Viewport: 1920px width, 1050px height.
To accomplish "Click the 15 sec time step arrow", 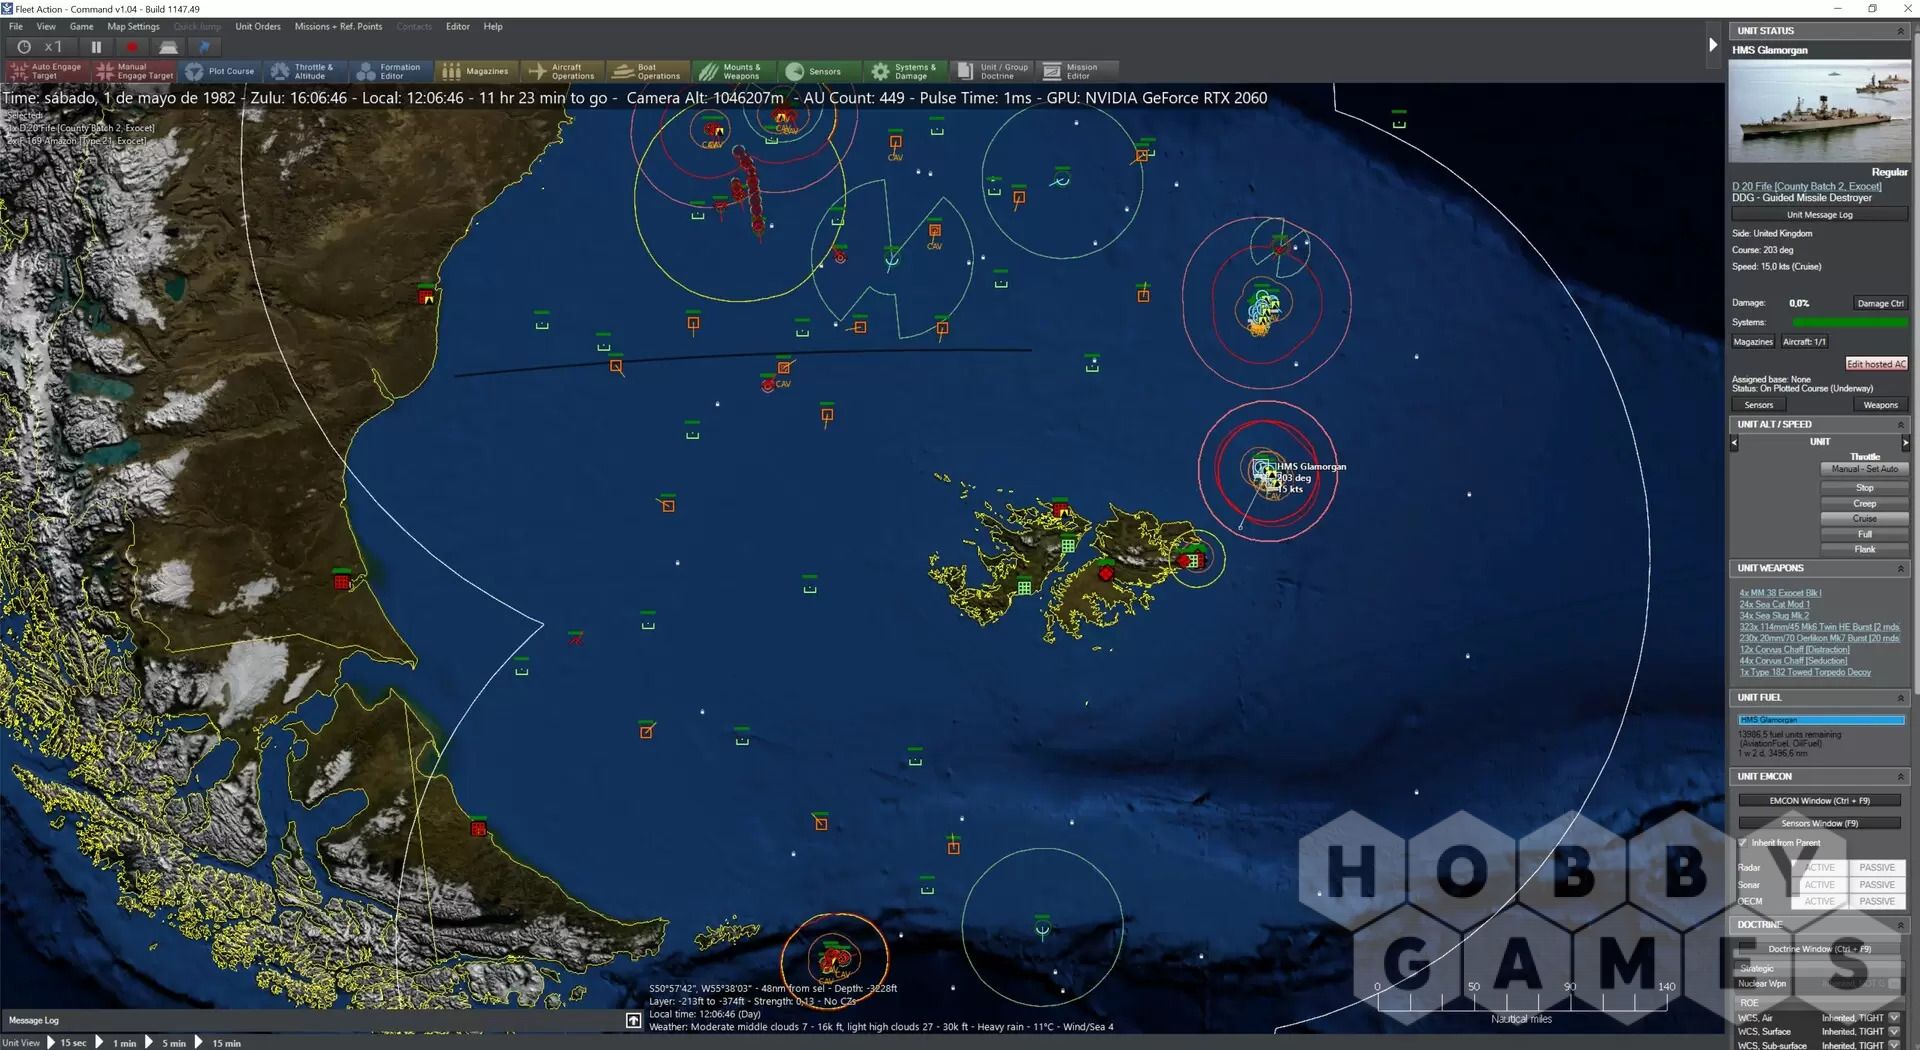I will pos(52,1042).
